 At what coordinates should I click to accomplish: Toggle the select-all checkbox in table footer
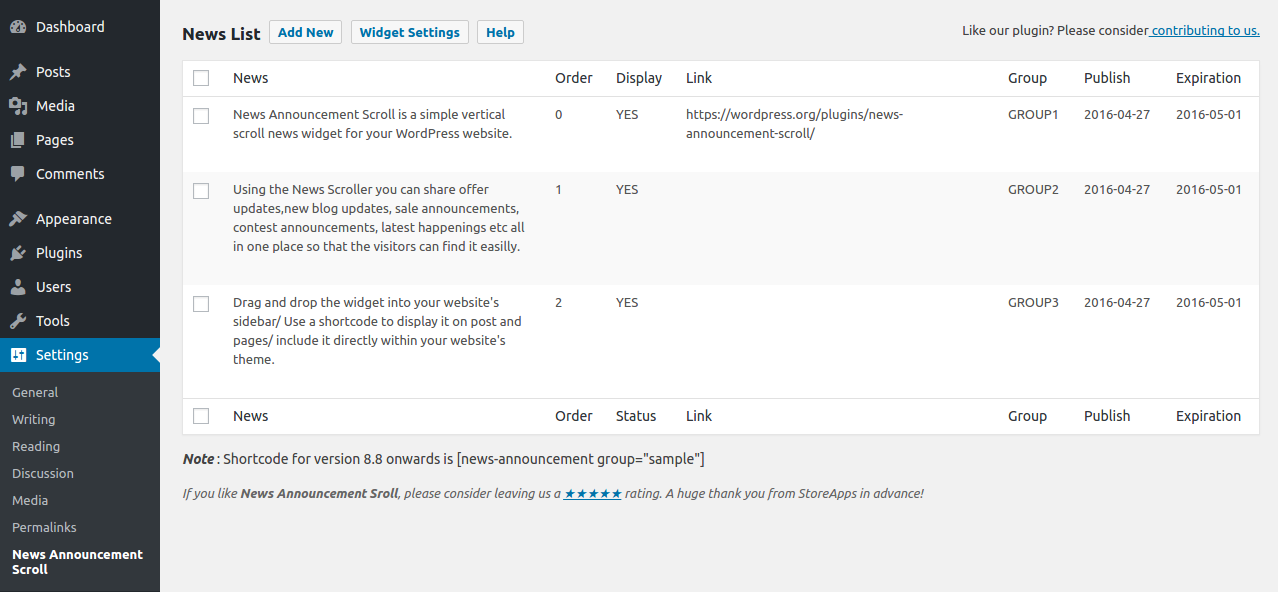201,416
